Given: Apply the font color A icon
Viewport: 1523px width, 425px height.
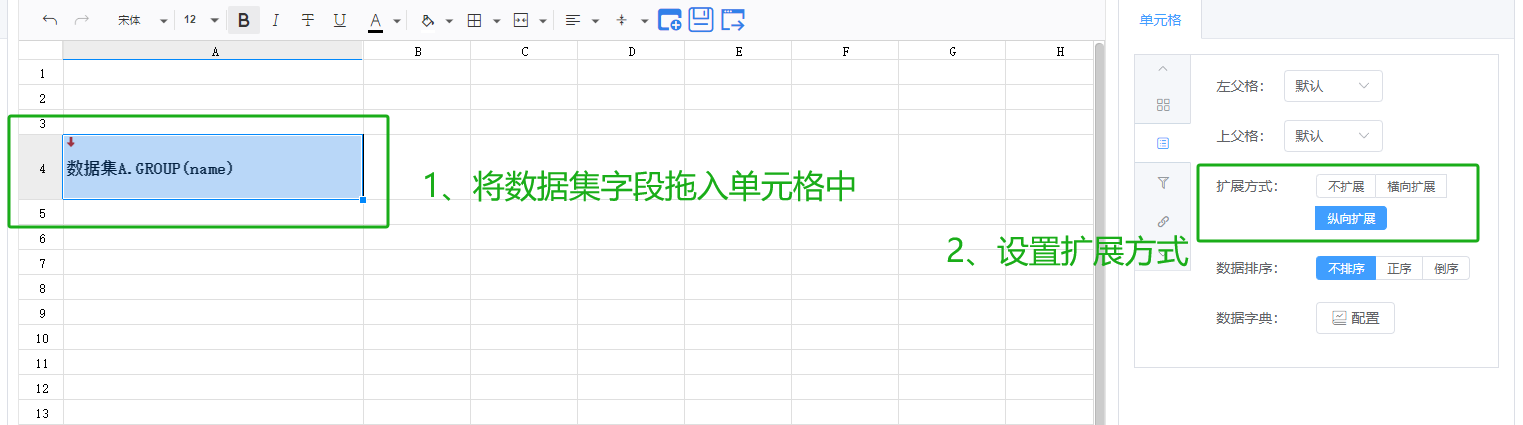Looking at the screenshot, I should (x=376, y=20).
